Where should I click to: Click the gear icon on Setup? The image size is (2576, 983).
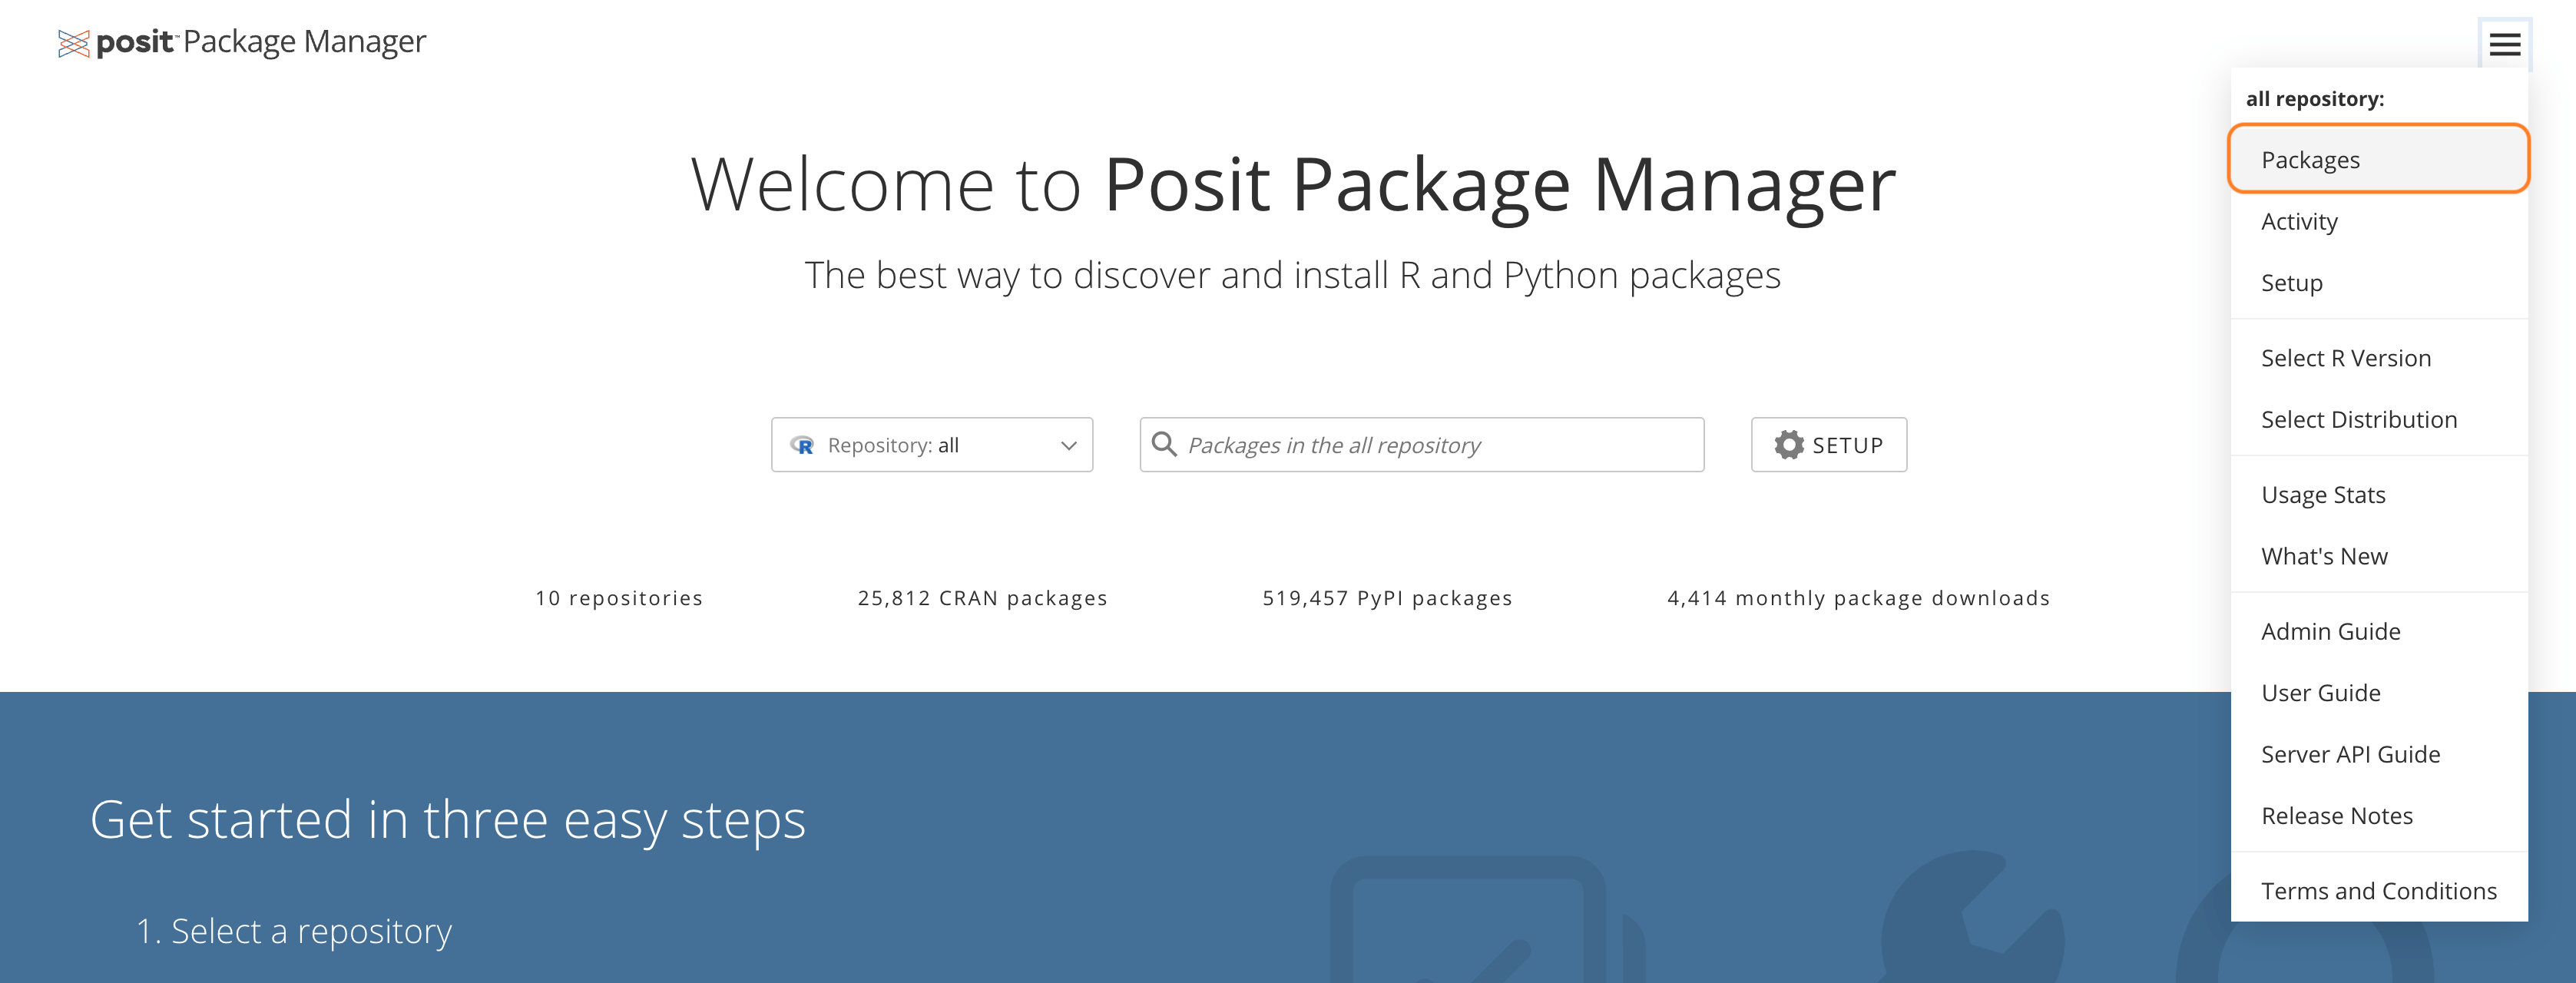[1789, 445]
